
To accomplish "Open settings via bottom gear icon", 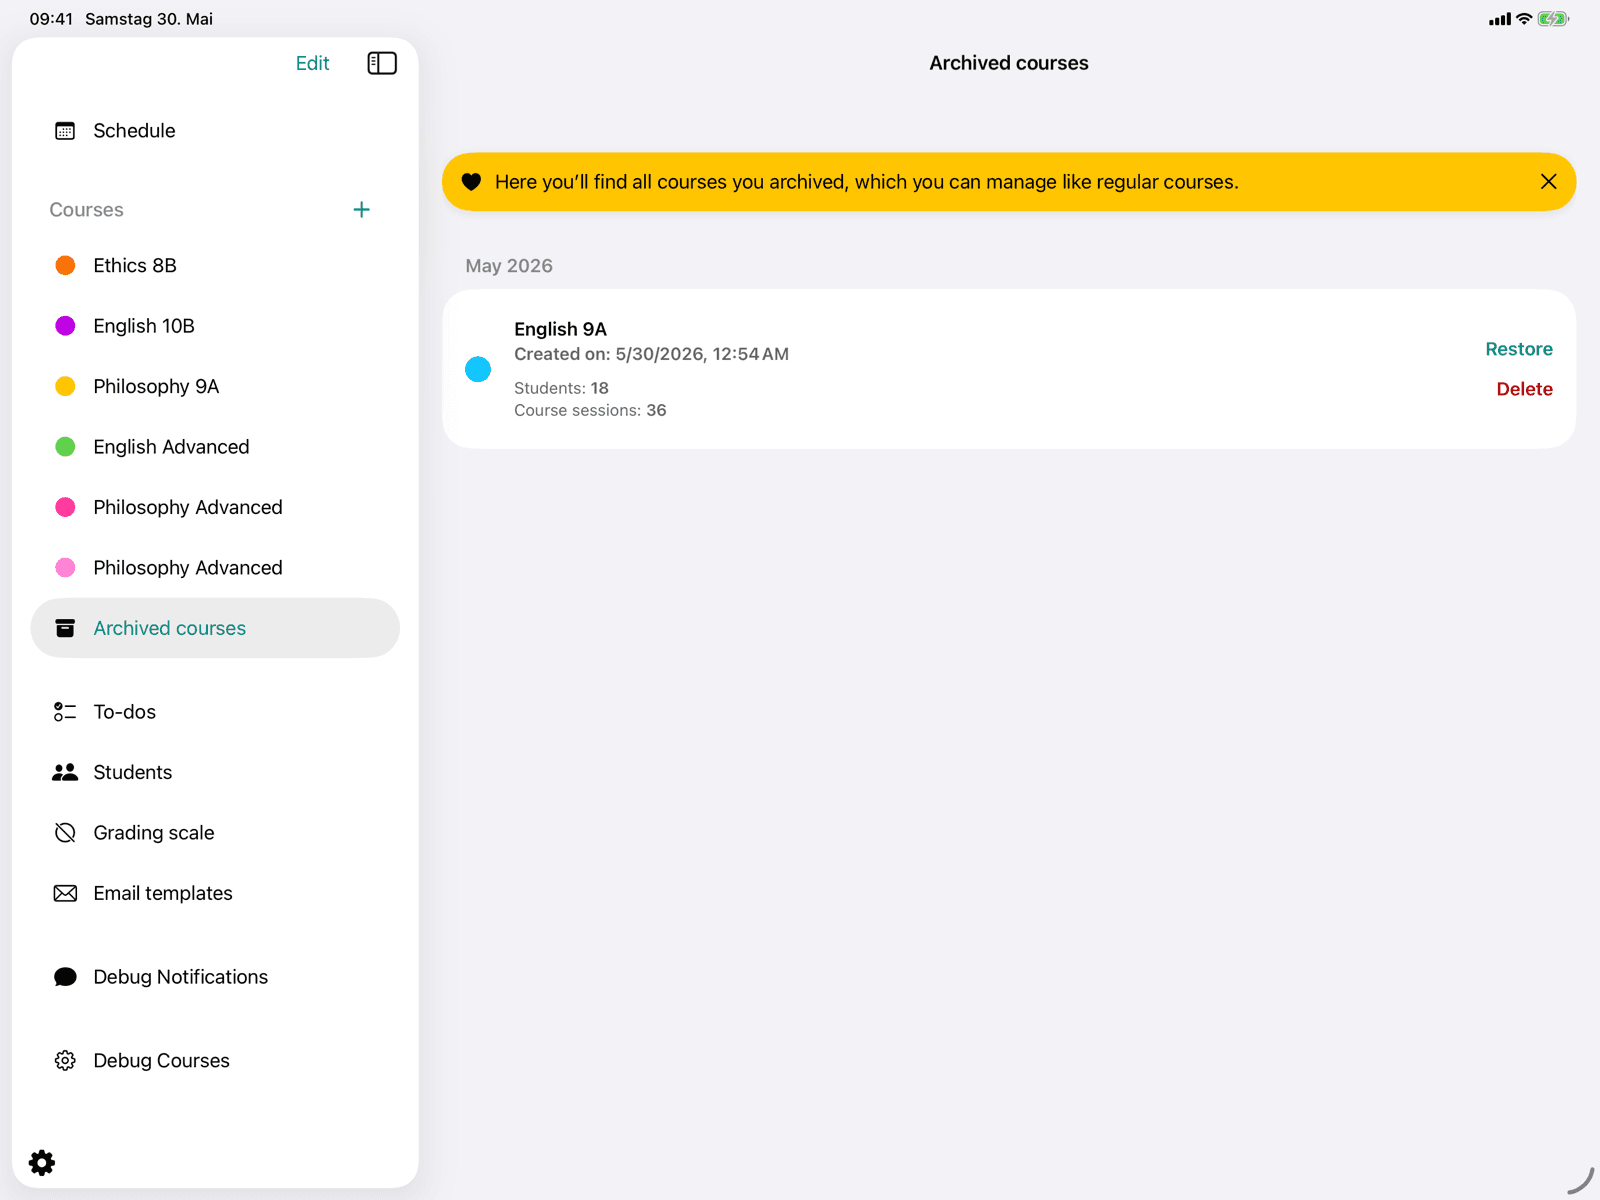I will point(42,1162).
